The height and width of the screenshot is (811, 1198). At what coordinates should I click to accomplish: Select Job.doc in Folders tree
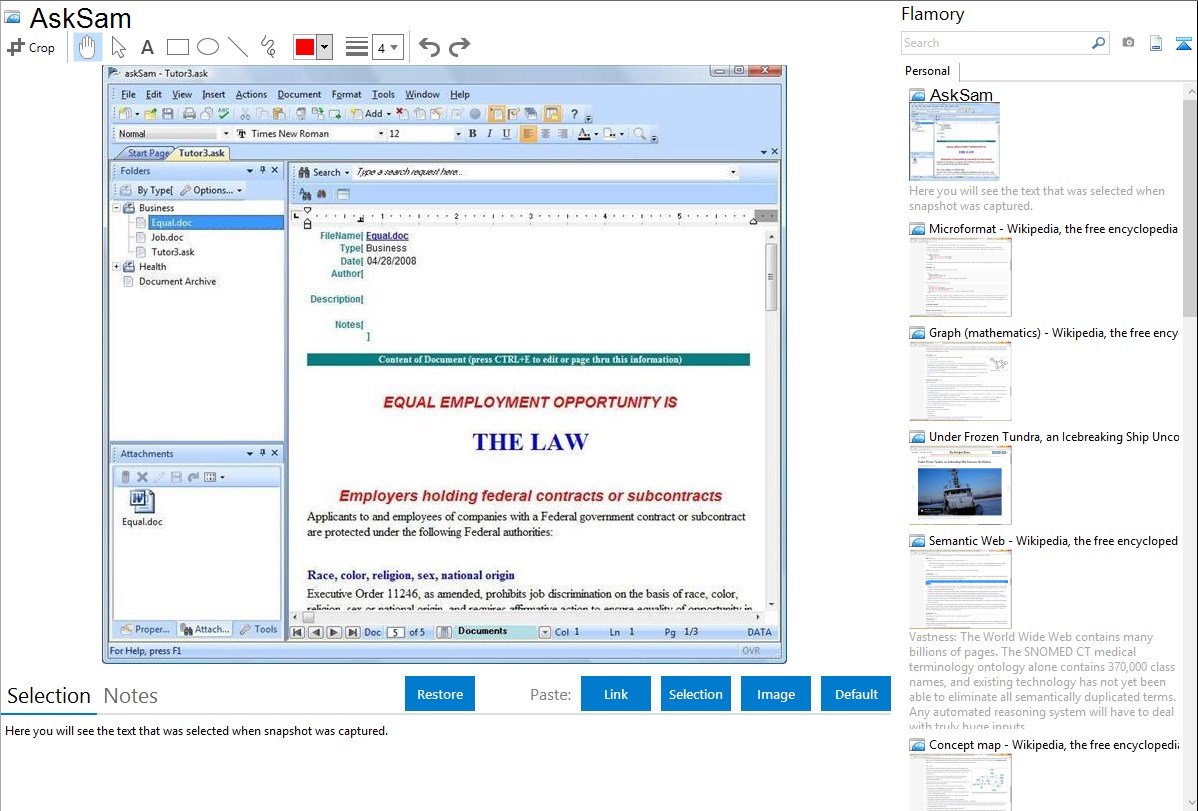coord(167,237)
